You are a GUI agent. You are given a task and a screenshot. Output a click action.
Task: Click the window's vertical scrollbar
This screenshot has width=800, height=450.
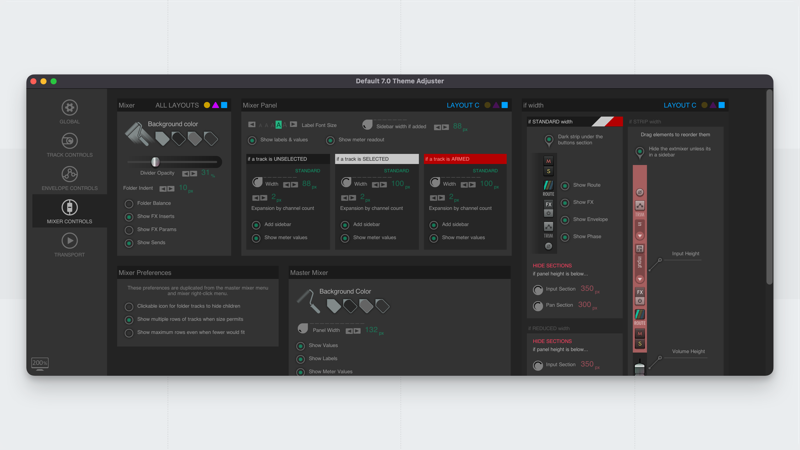tap(769, 187)
